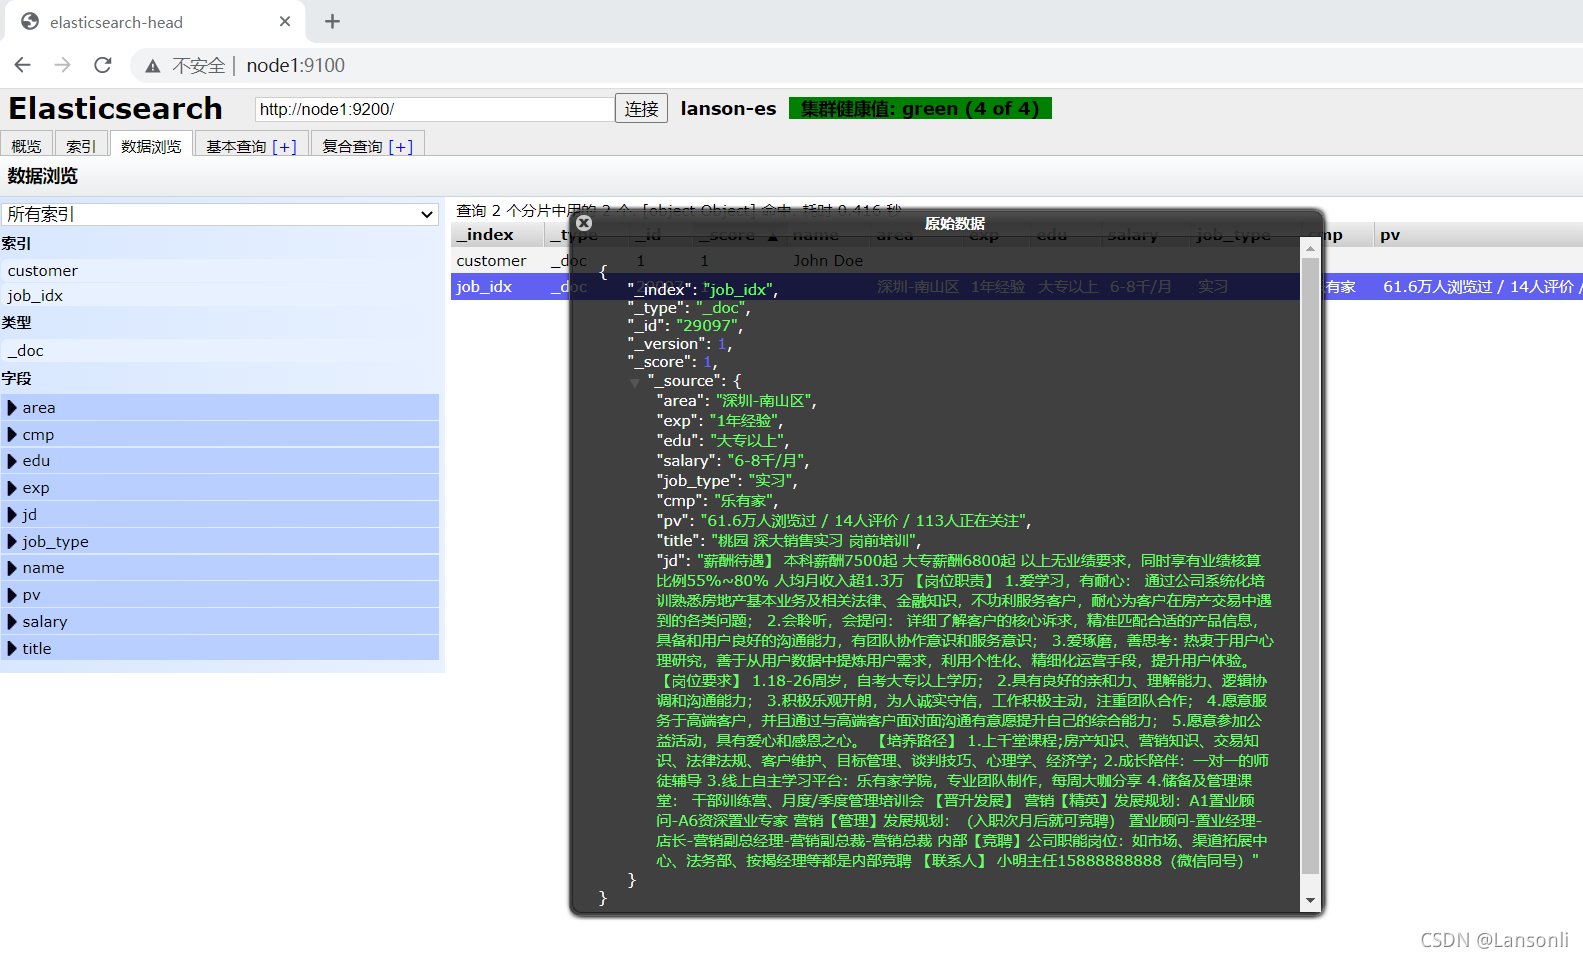Expand the name field filter
Viewport: 1583px width, 958px height.
click(12, 568)
